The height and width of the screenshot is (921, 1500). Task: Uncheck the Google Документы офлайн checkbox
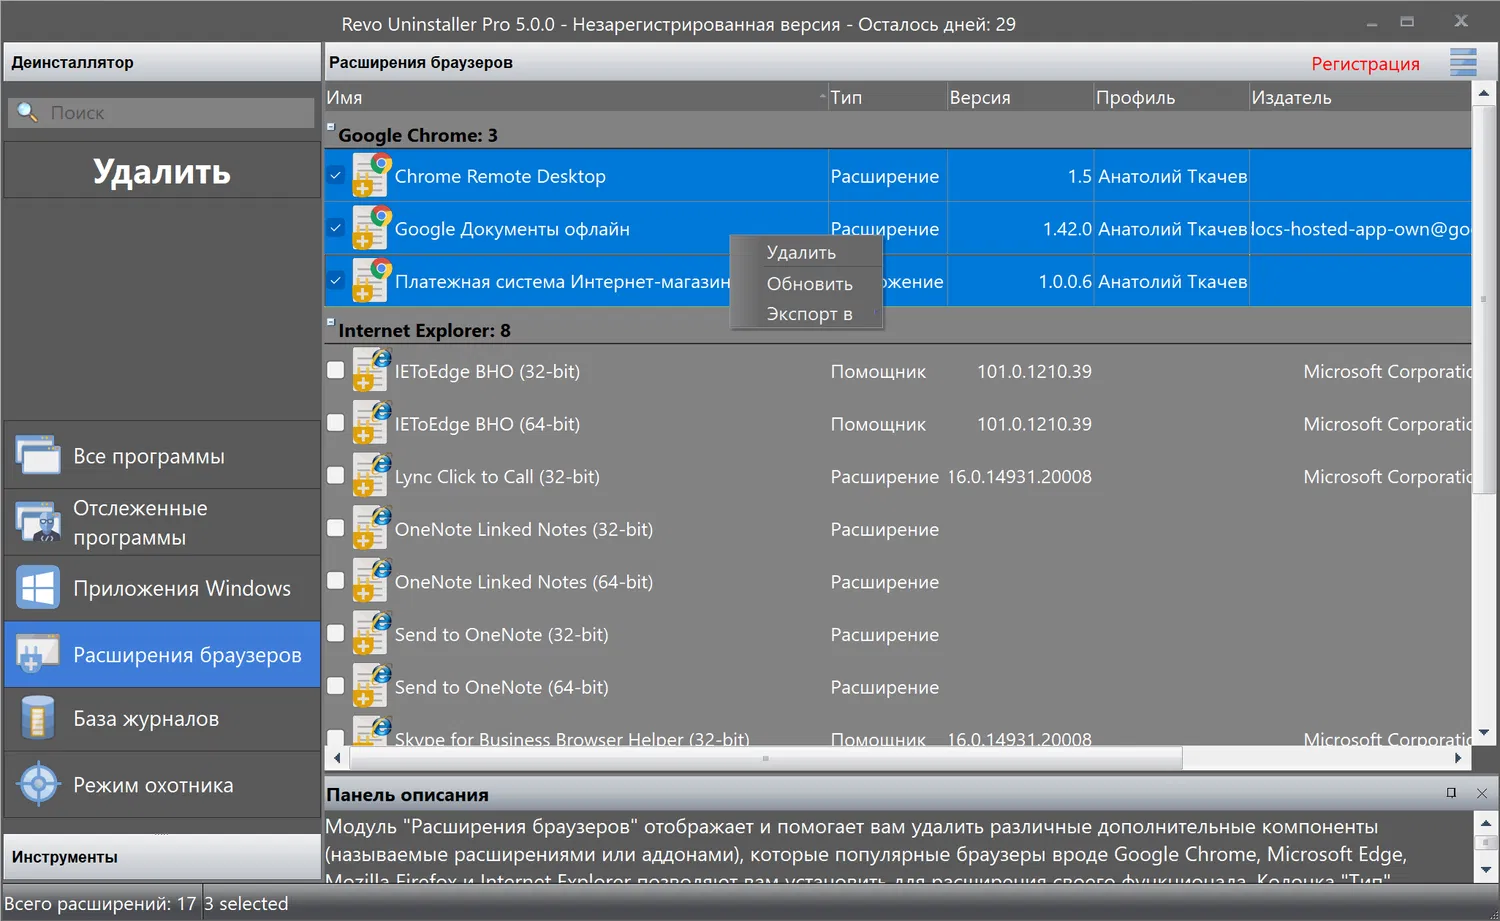(336, 228)
